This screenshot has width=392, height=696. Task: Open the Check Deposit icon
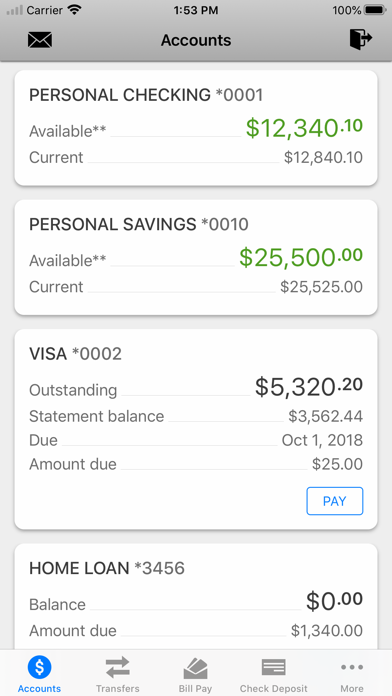(273, 668)
